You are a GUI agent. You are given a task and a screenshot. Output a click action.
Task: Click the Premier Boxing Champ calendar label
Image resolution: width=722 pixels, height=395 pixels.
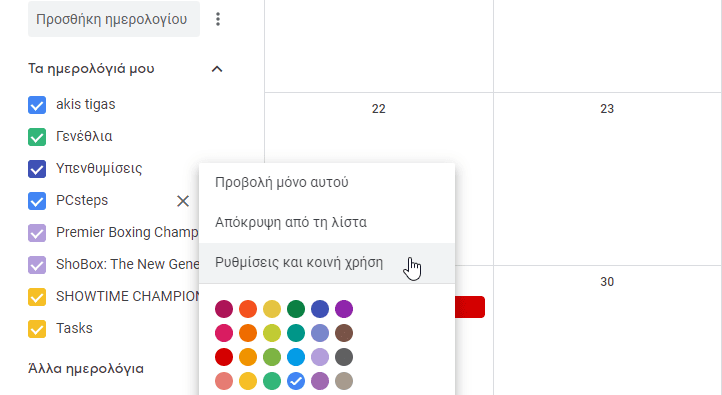coord(127,232)
